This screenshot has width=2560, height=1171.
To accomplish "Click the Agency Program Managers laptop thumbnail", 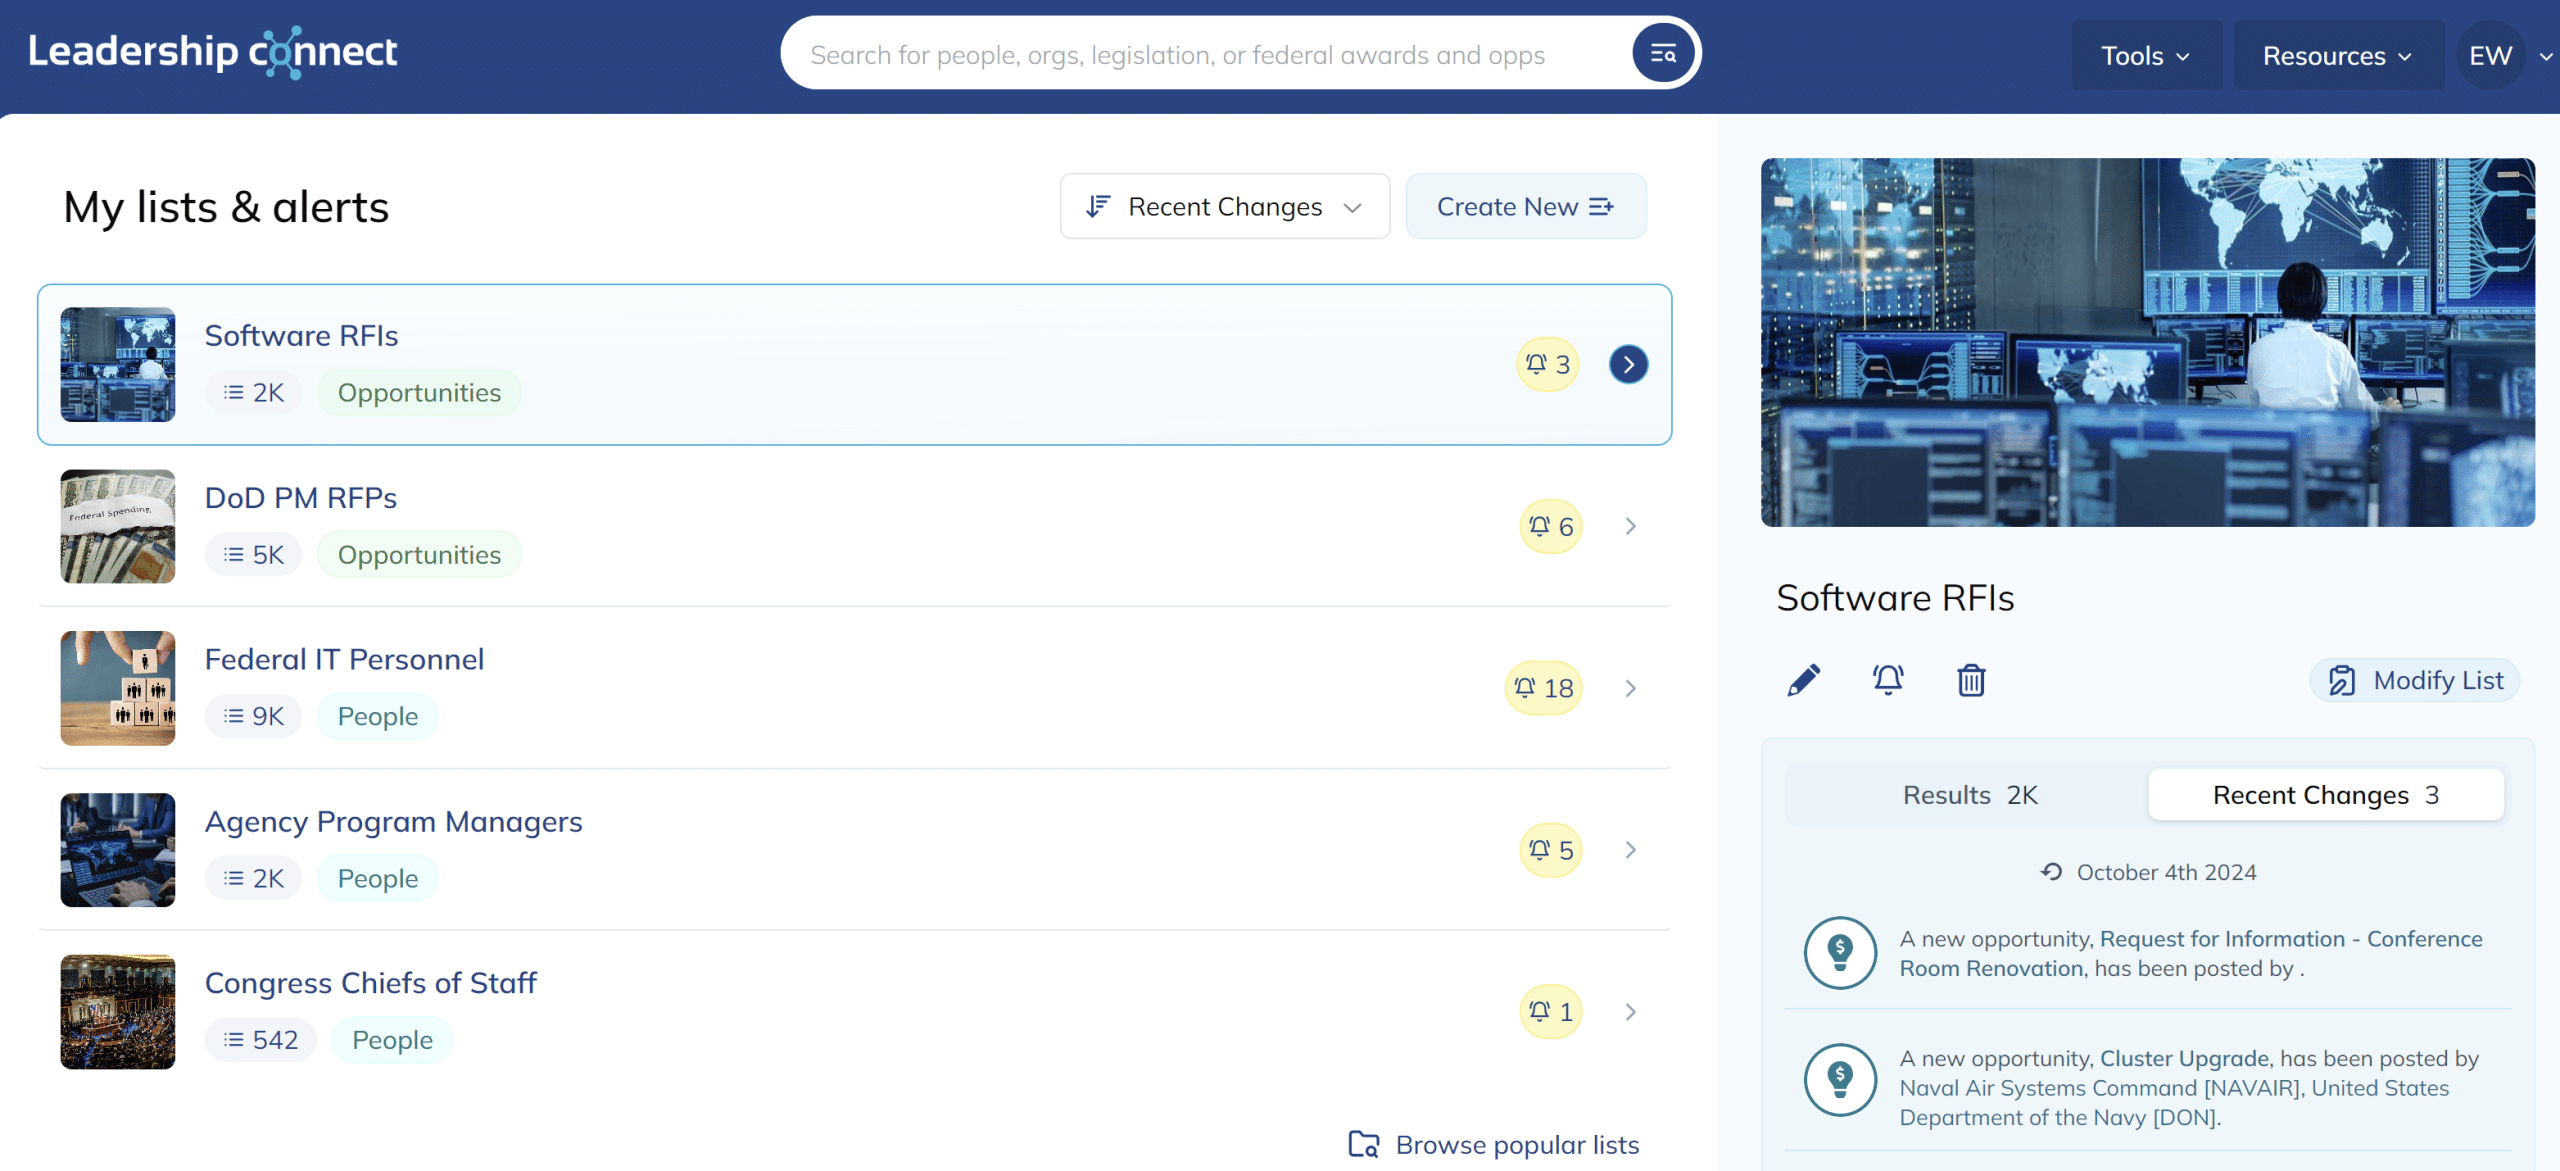I will click(118, 850).
